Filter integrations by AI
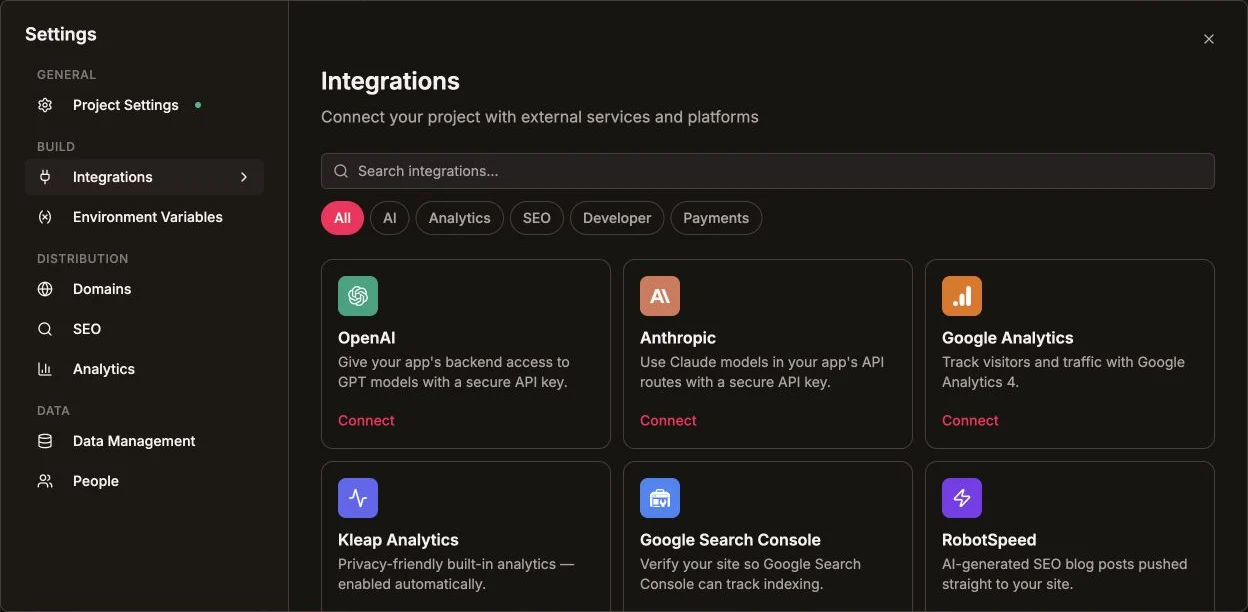 click(390, 218)
